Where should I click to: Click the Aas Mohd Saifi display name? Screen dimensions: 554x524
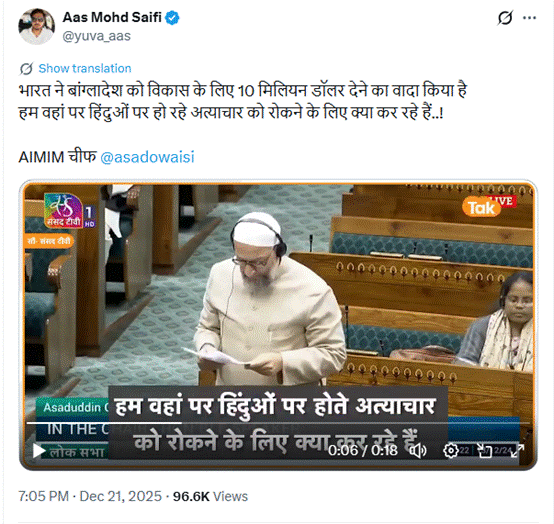pos(112,17)
